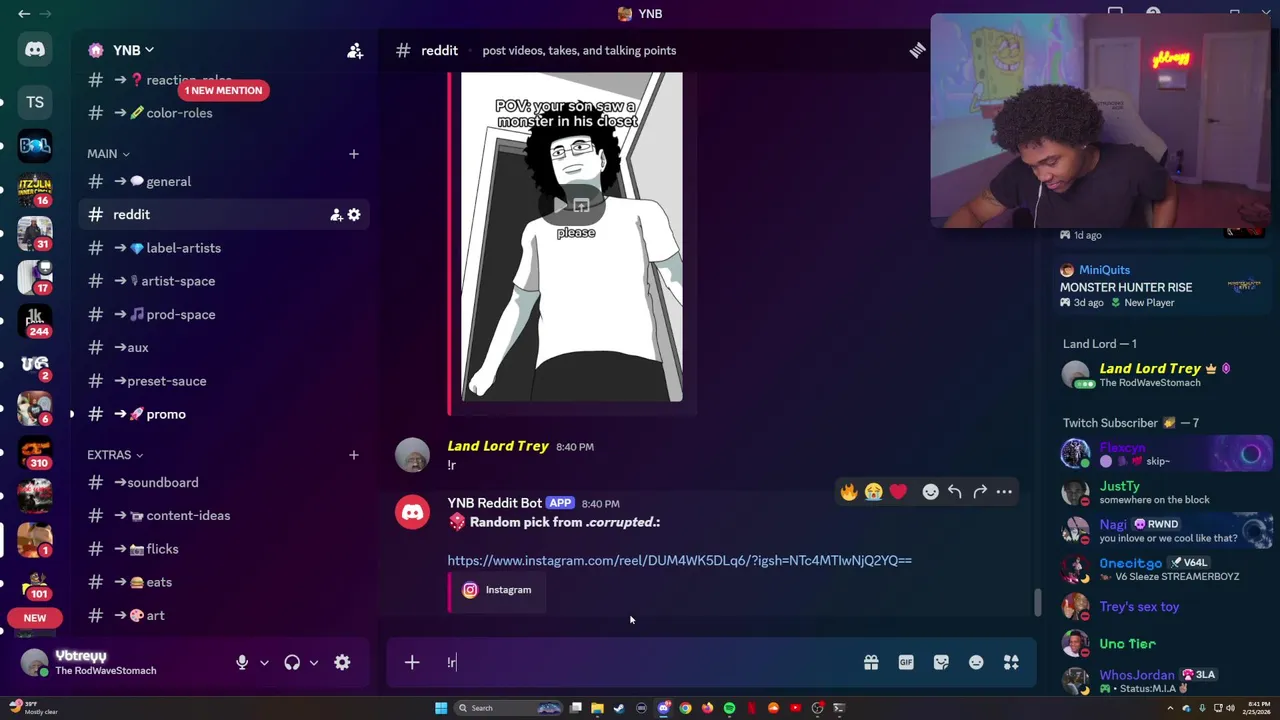Open the Instagram reel link
The image size is (1280, 720).
679,560
